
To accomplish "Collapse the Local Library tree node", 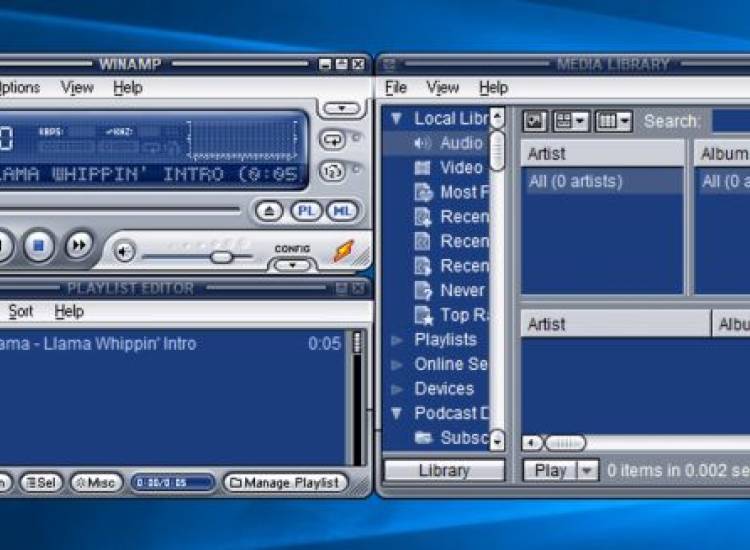I will (x=396, y=118).
